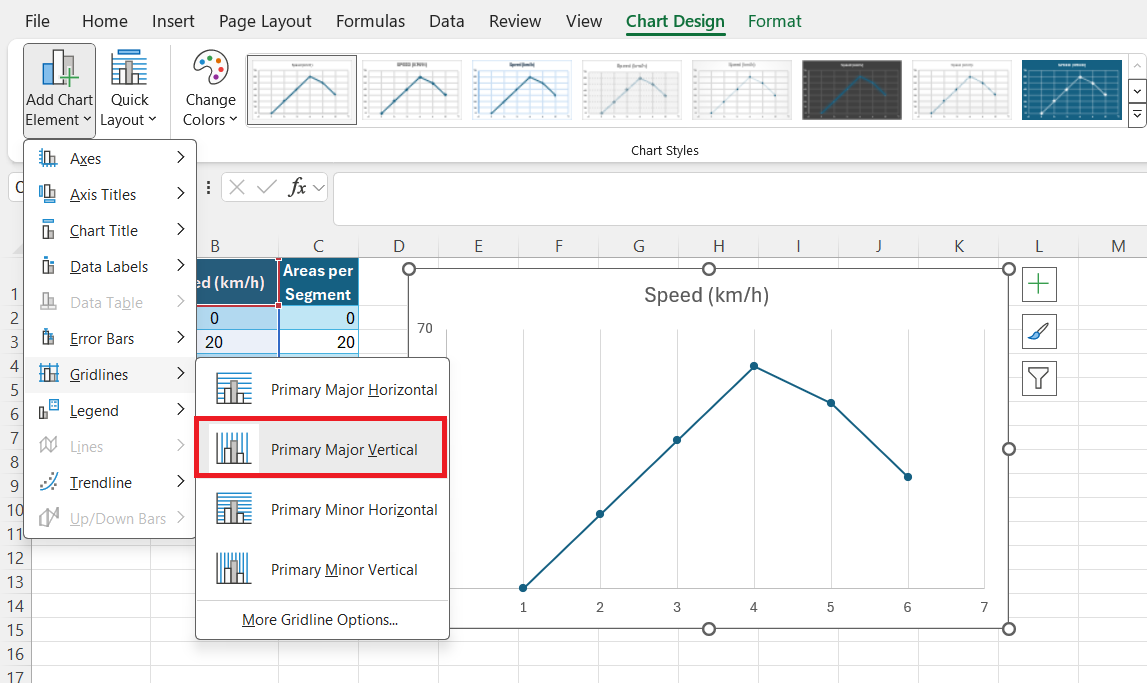The height and width of the screenshot is (683, 1147).
Task: Open More Gridline Options
Action: click(320, 619)
